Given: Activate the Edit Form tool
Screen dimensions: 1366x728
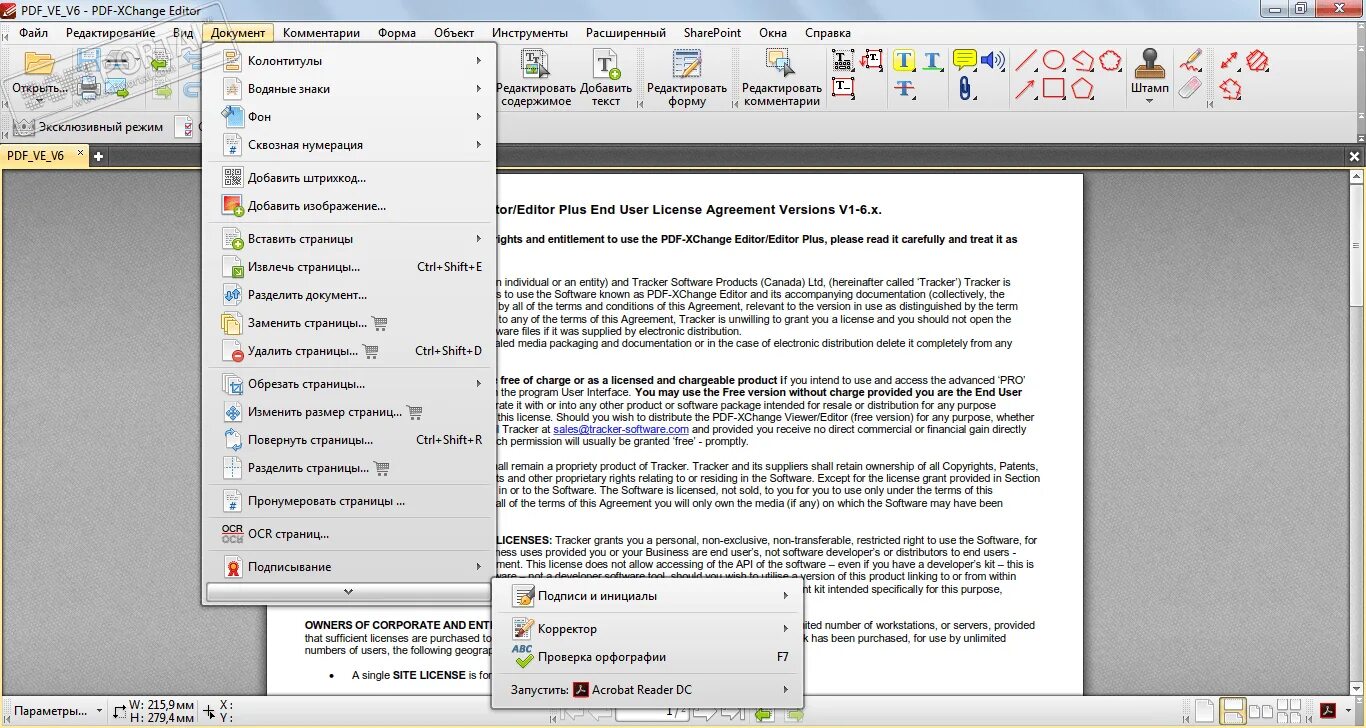Looking at the screenshot, I should [x=687, y=78].
